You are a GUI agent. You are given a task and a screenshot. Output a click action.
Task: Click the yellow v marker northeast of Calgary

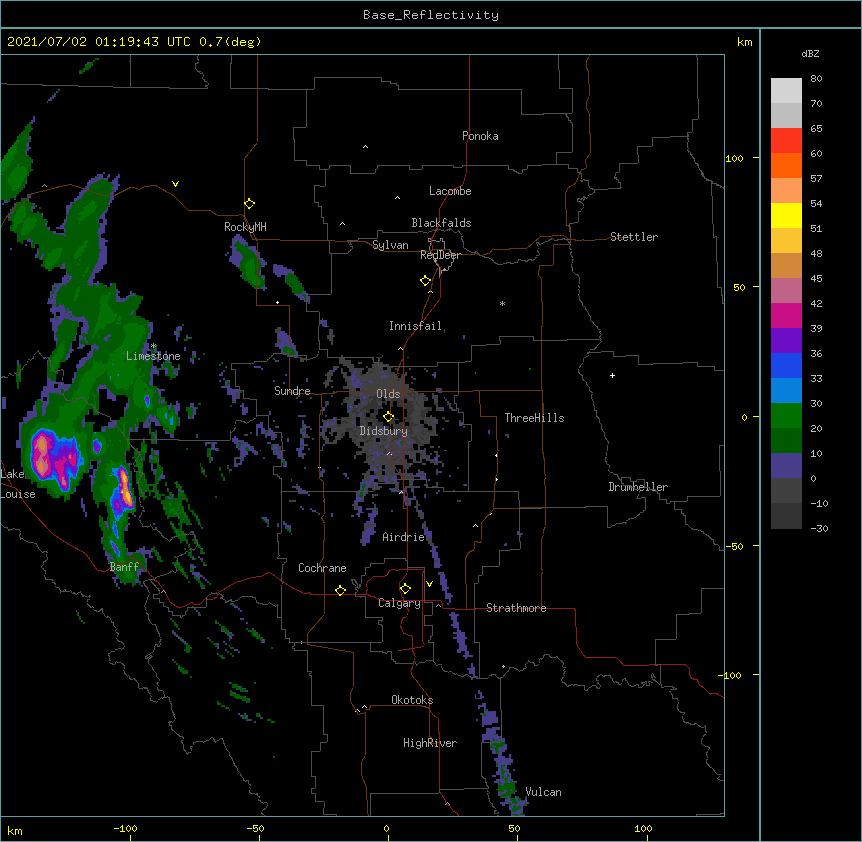pos(429,584)
